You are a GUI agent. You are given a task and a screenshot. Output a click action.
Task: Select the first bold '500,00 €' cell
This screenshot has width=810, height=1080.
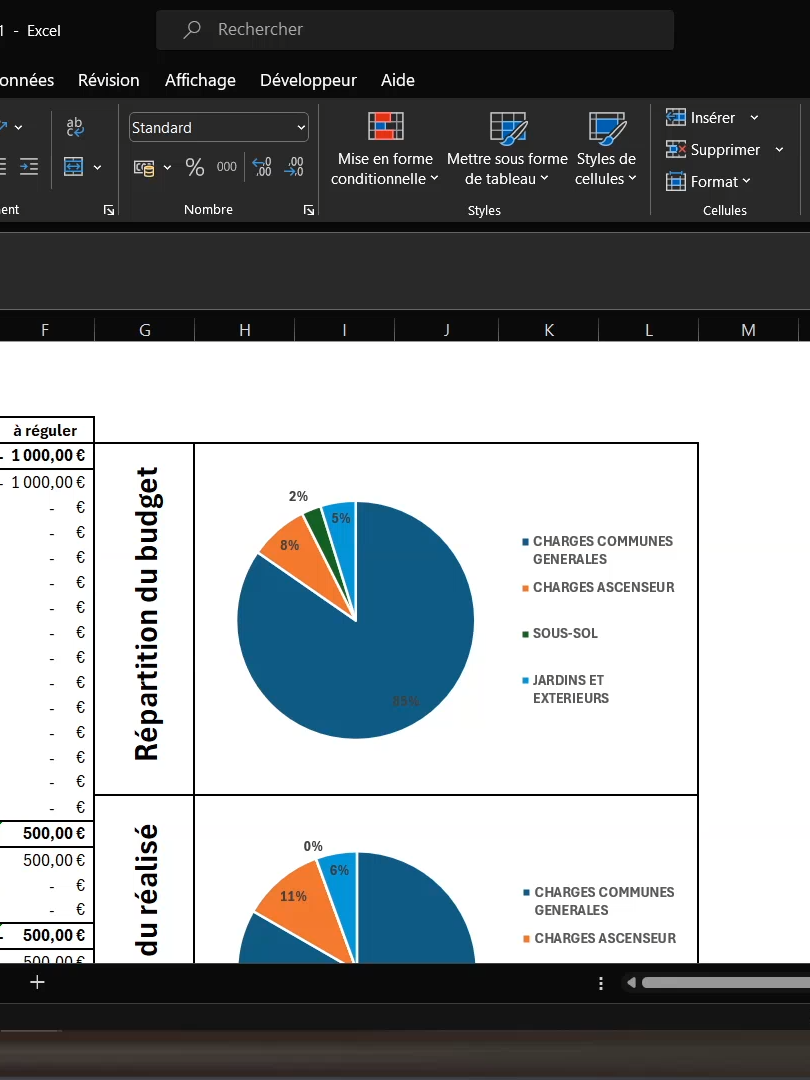[x=46, y=833]
